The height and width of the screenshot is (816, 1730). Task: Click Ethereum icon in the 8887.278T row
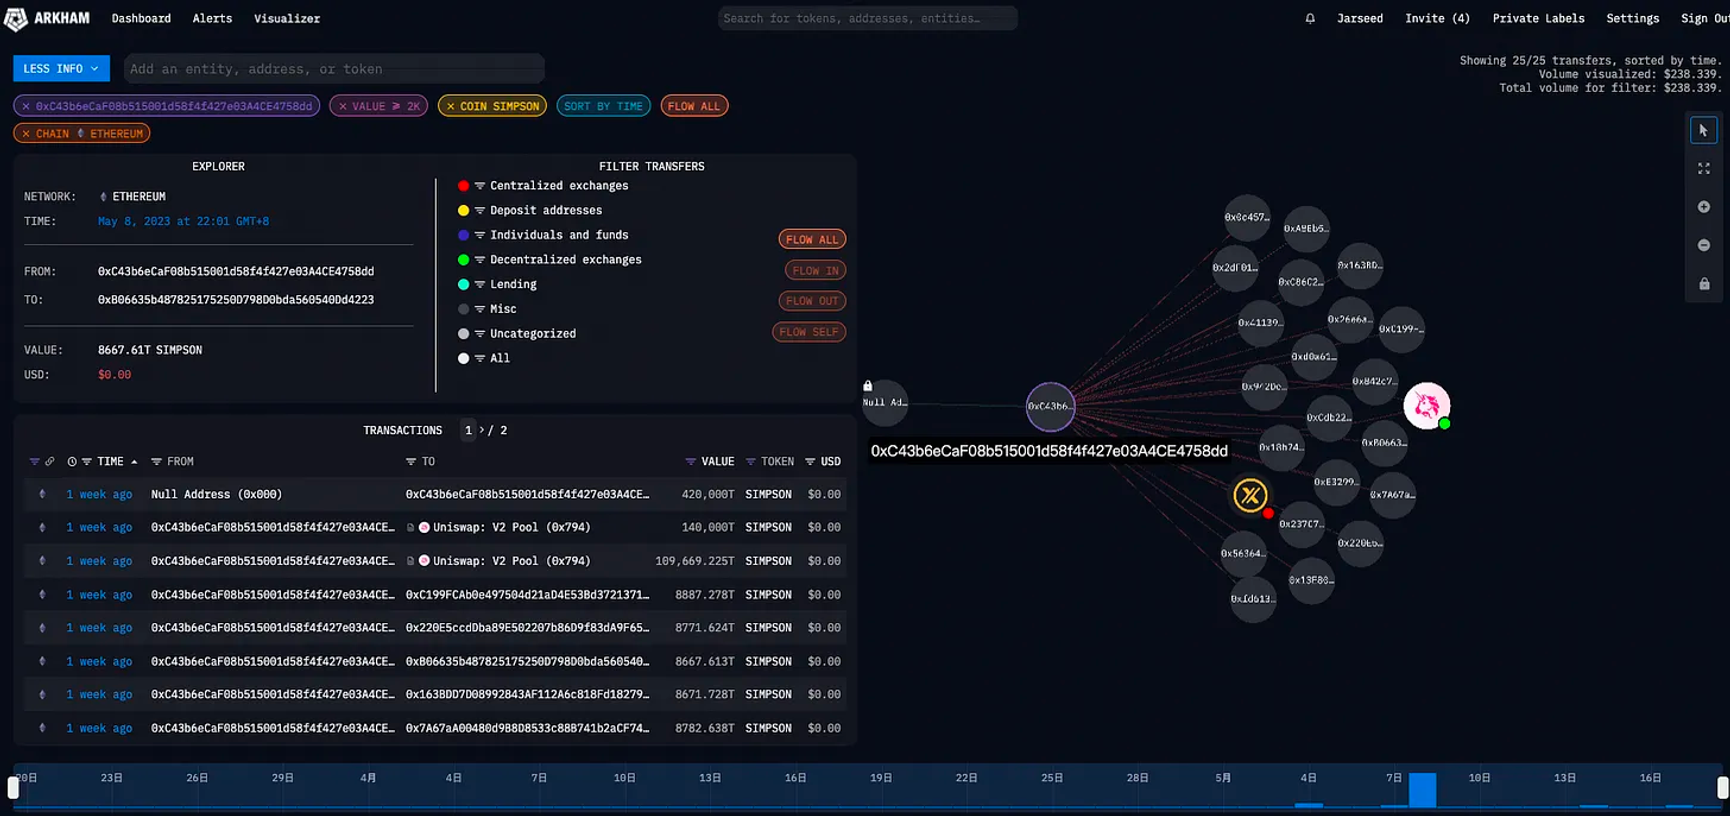tap(42, 595)
